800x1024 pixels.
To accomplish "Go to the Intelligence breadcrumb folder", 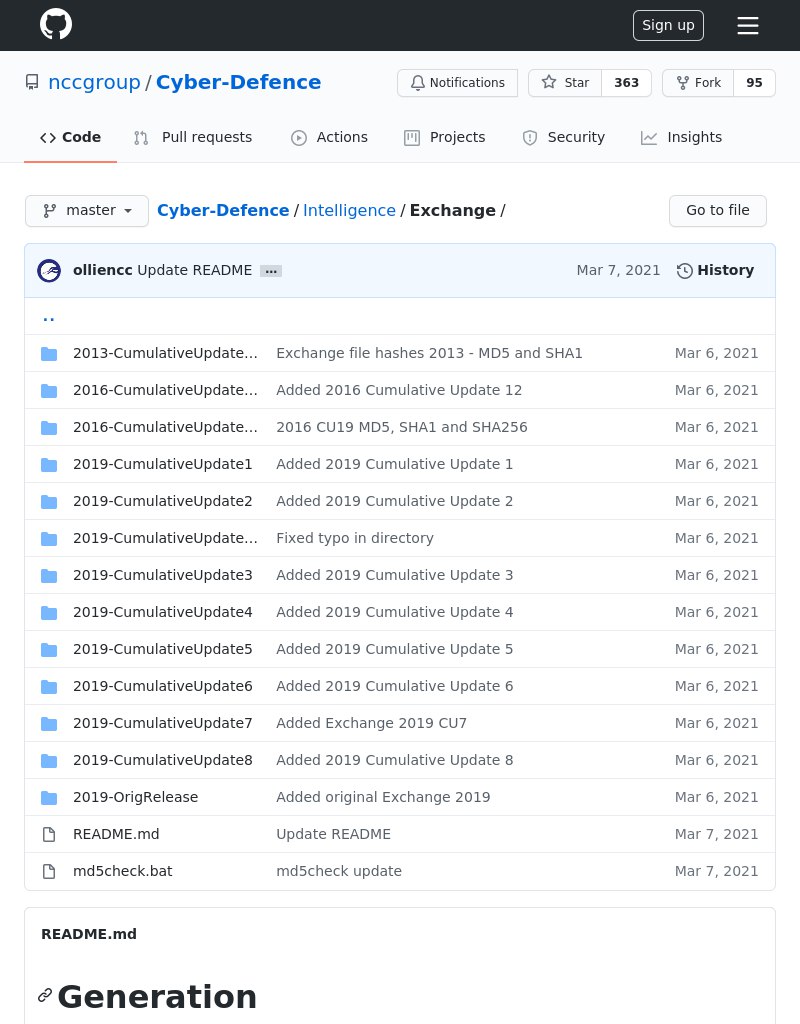I will coord(349,210).
